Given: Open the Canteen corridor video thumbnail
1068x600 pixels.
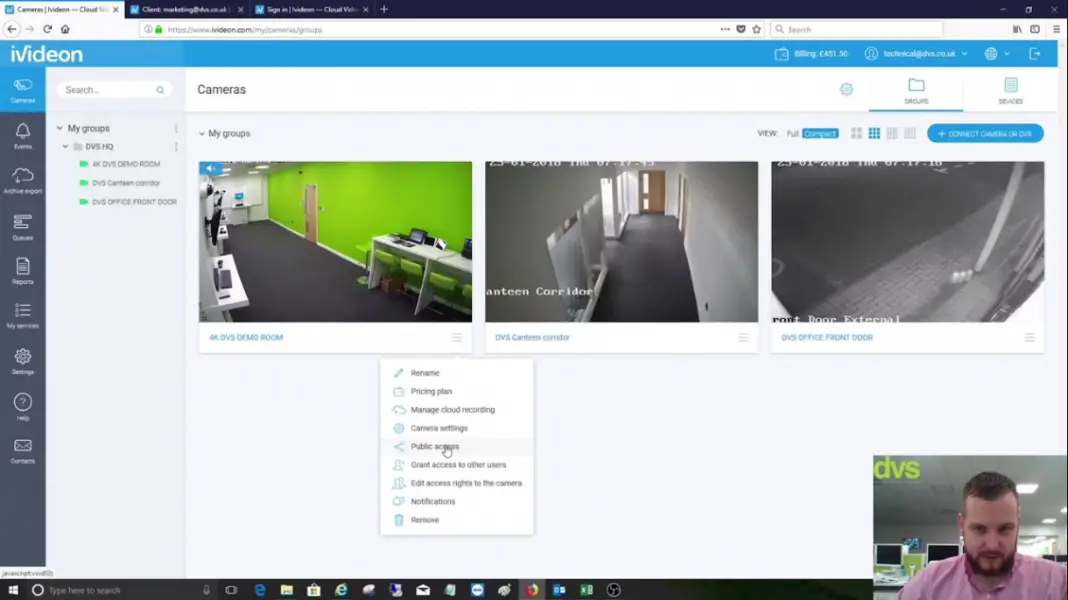Looking at the screenshot, I should pyautogui.click(x=621, y=242).
